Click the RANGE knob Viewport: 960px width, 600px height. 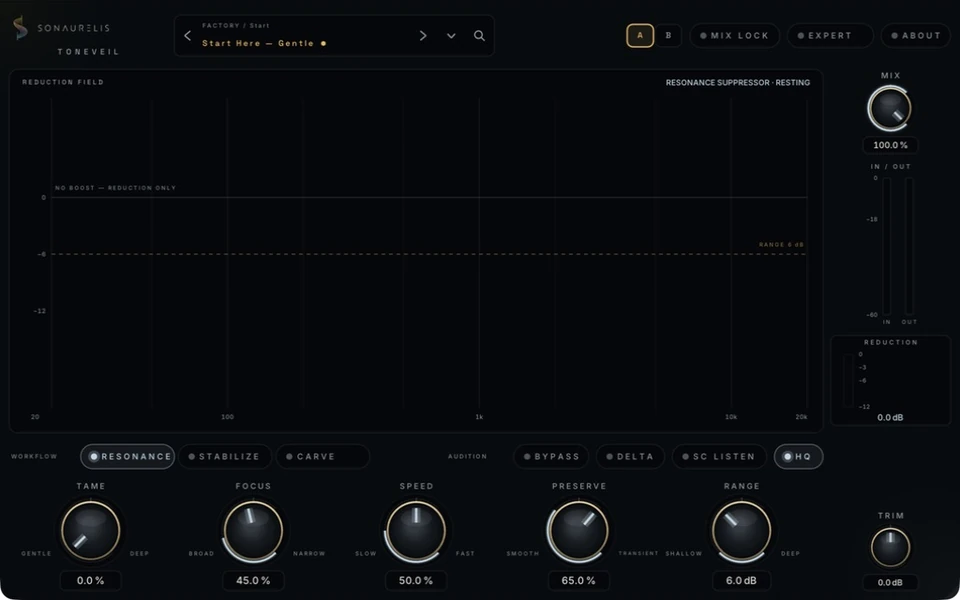pyautogui.click(x=741, y=531)
